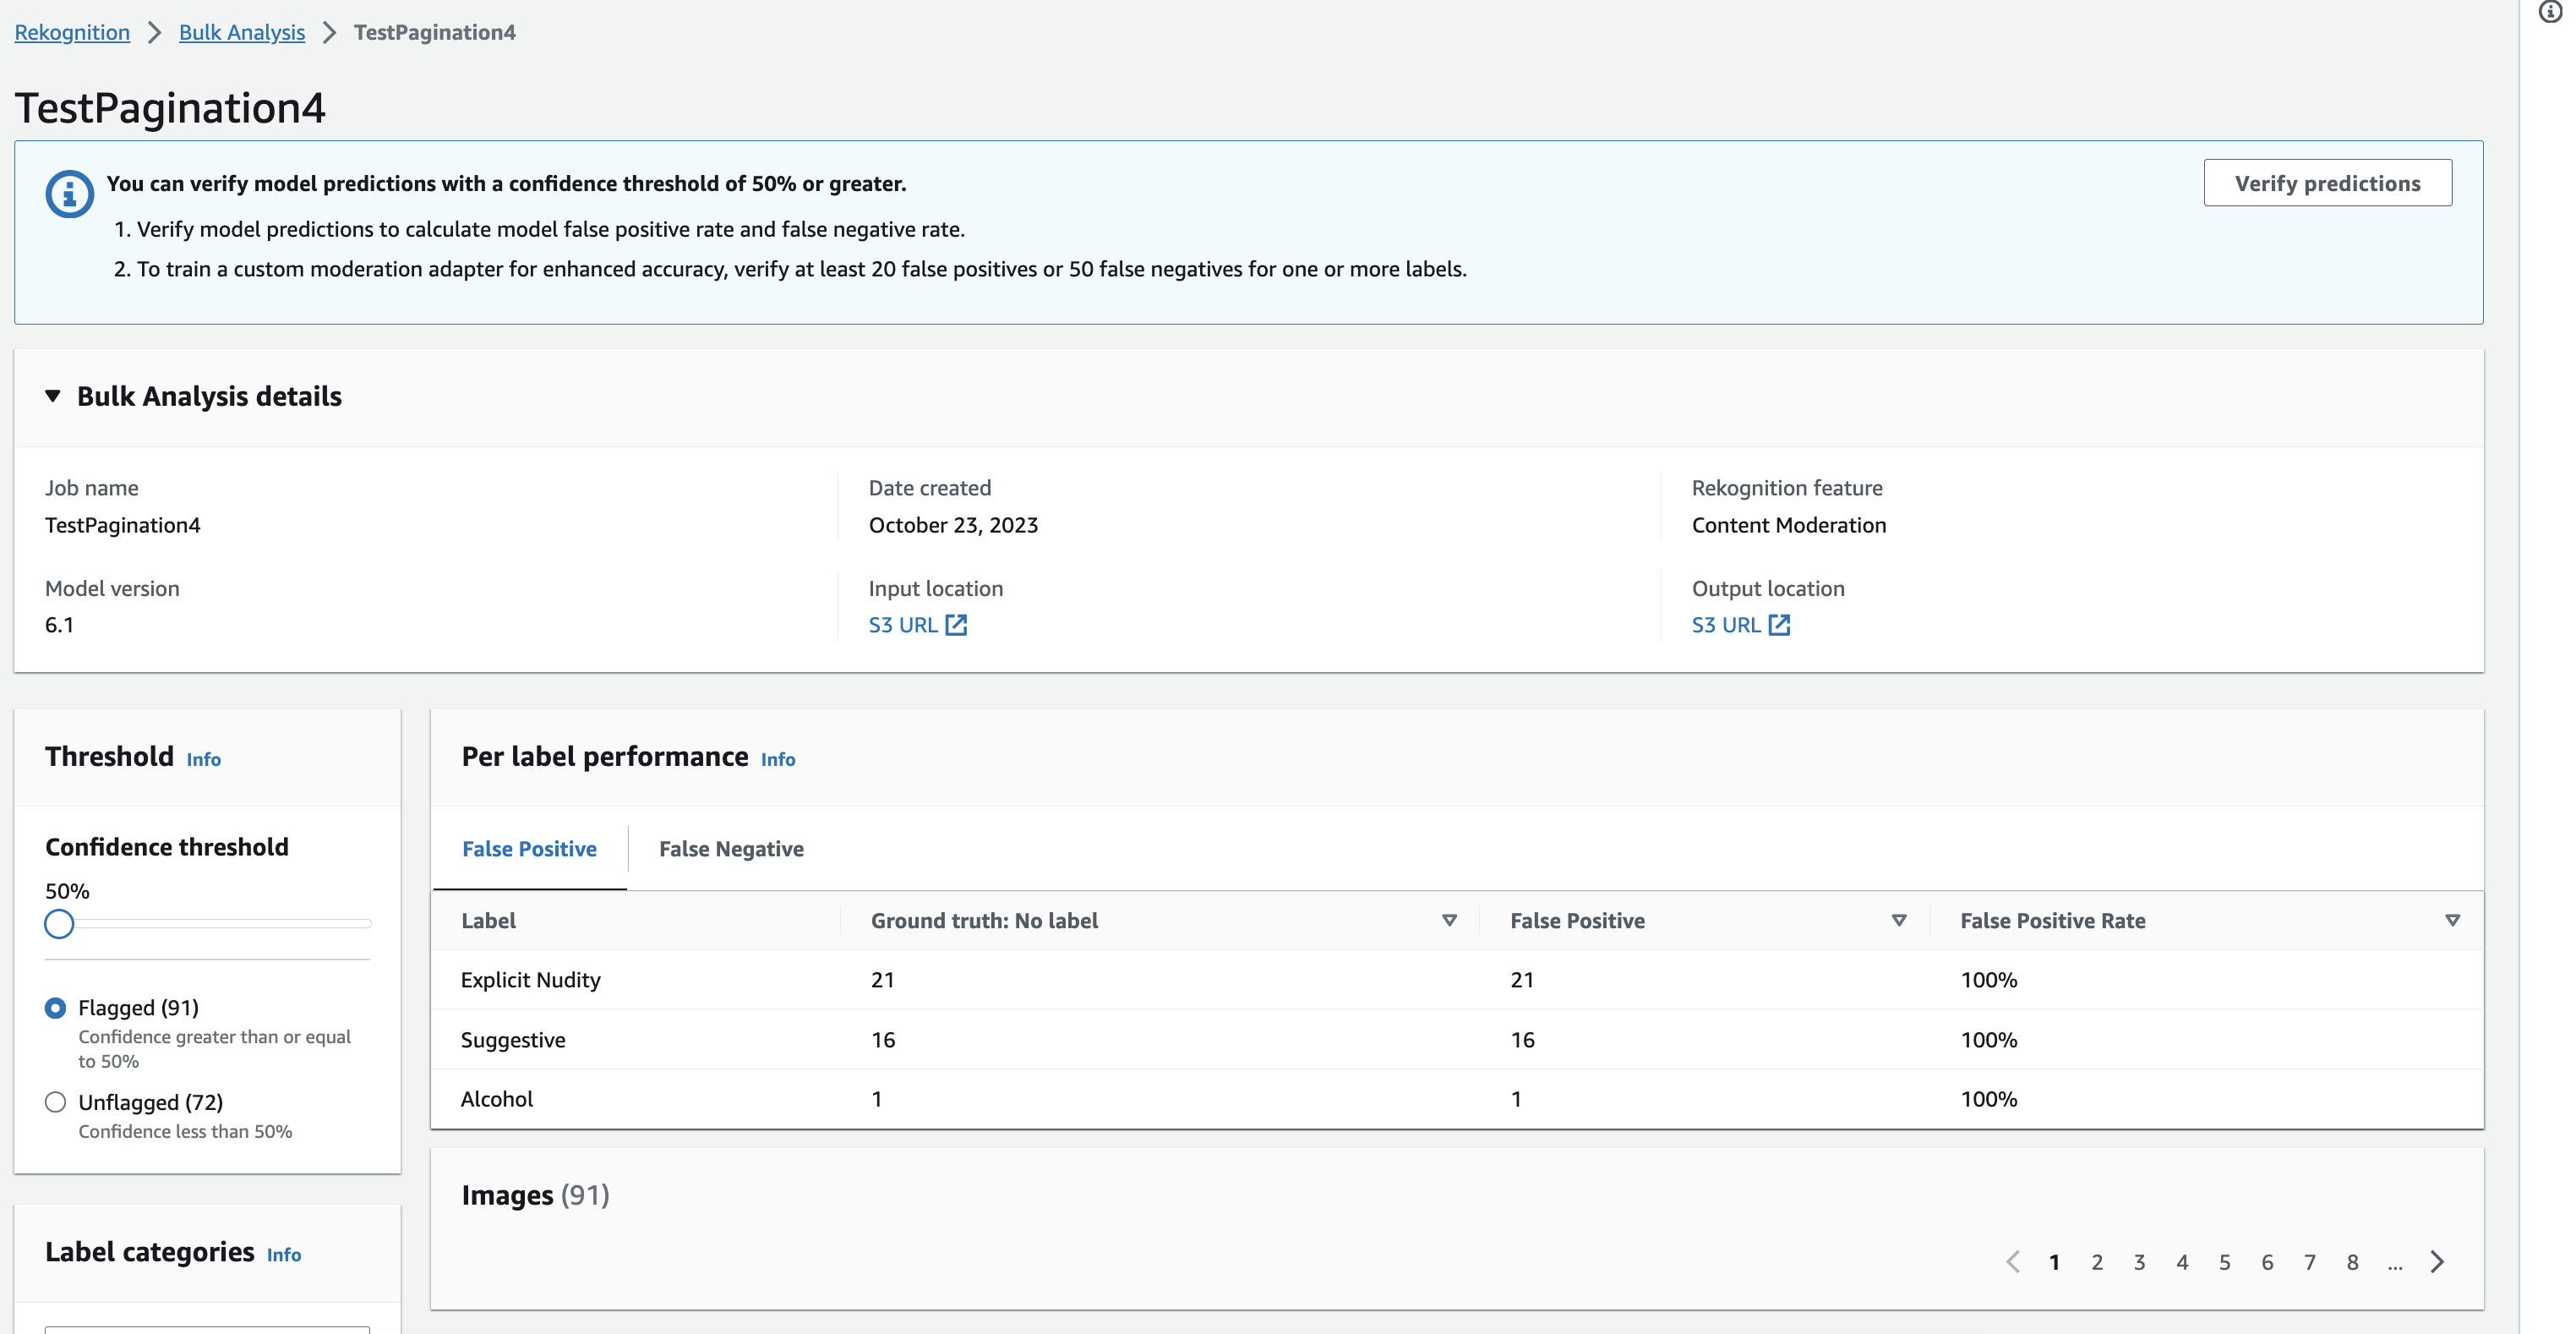This screenshot has height=1334, width=2576.
Task: Sort the False Positive column arrow
Action: [1899, 920]
